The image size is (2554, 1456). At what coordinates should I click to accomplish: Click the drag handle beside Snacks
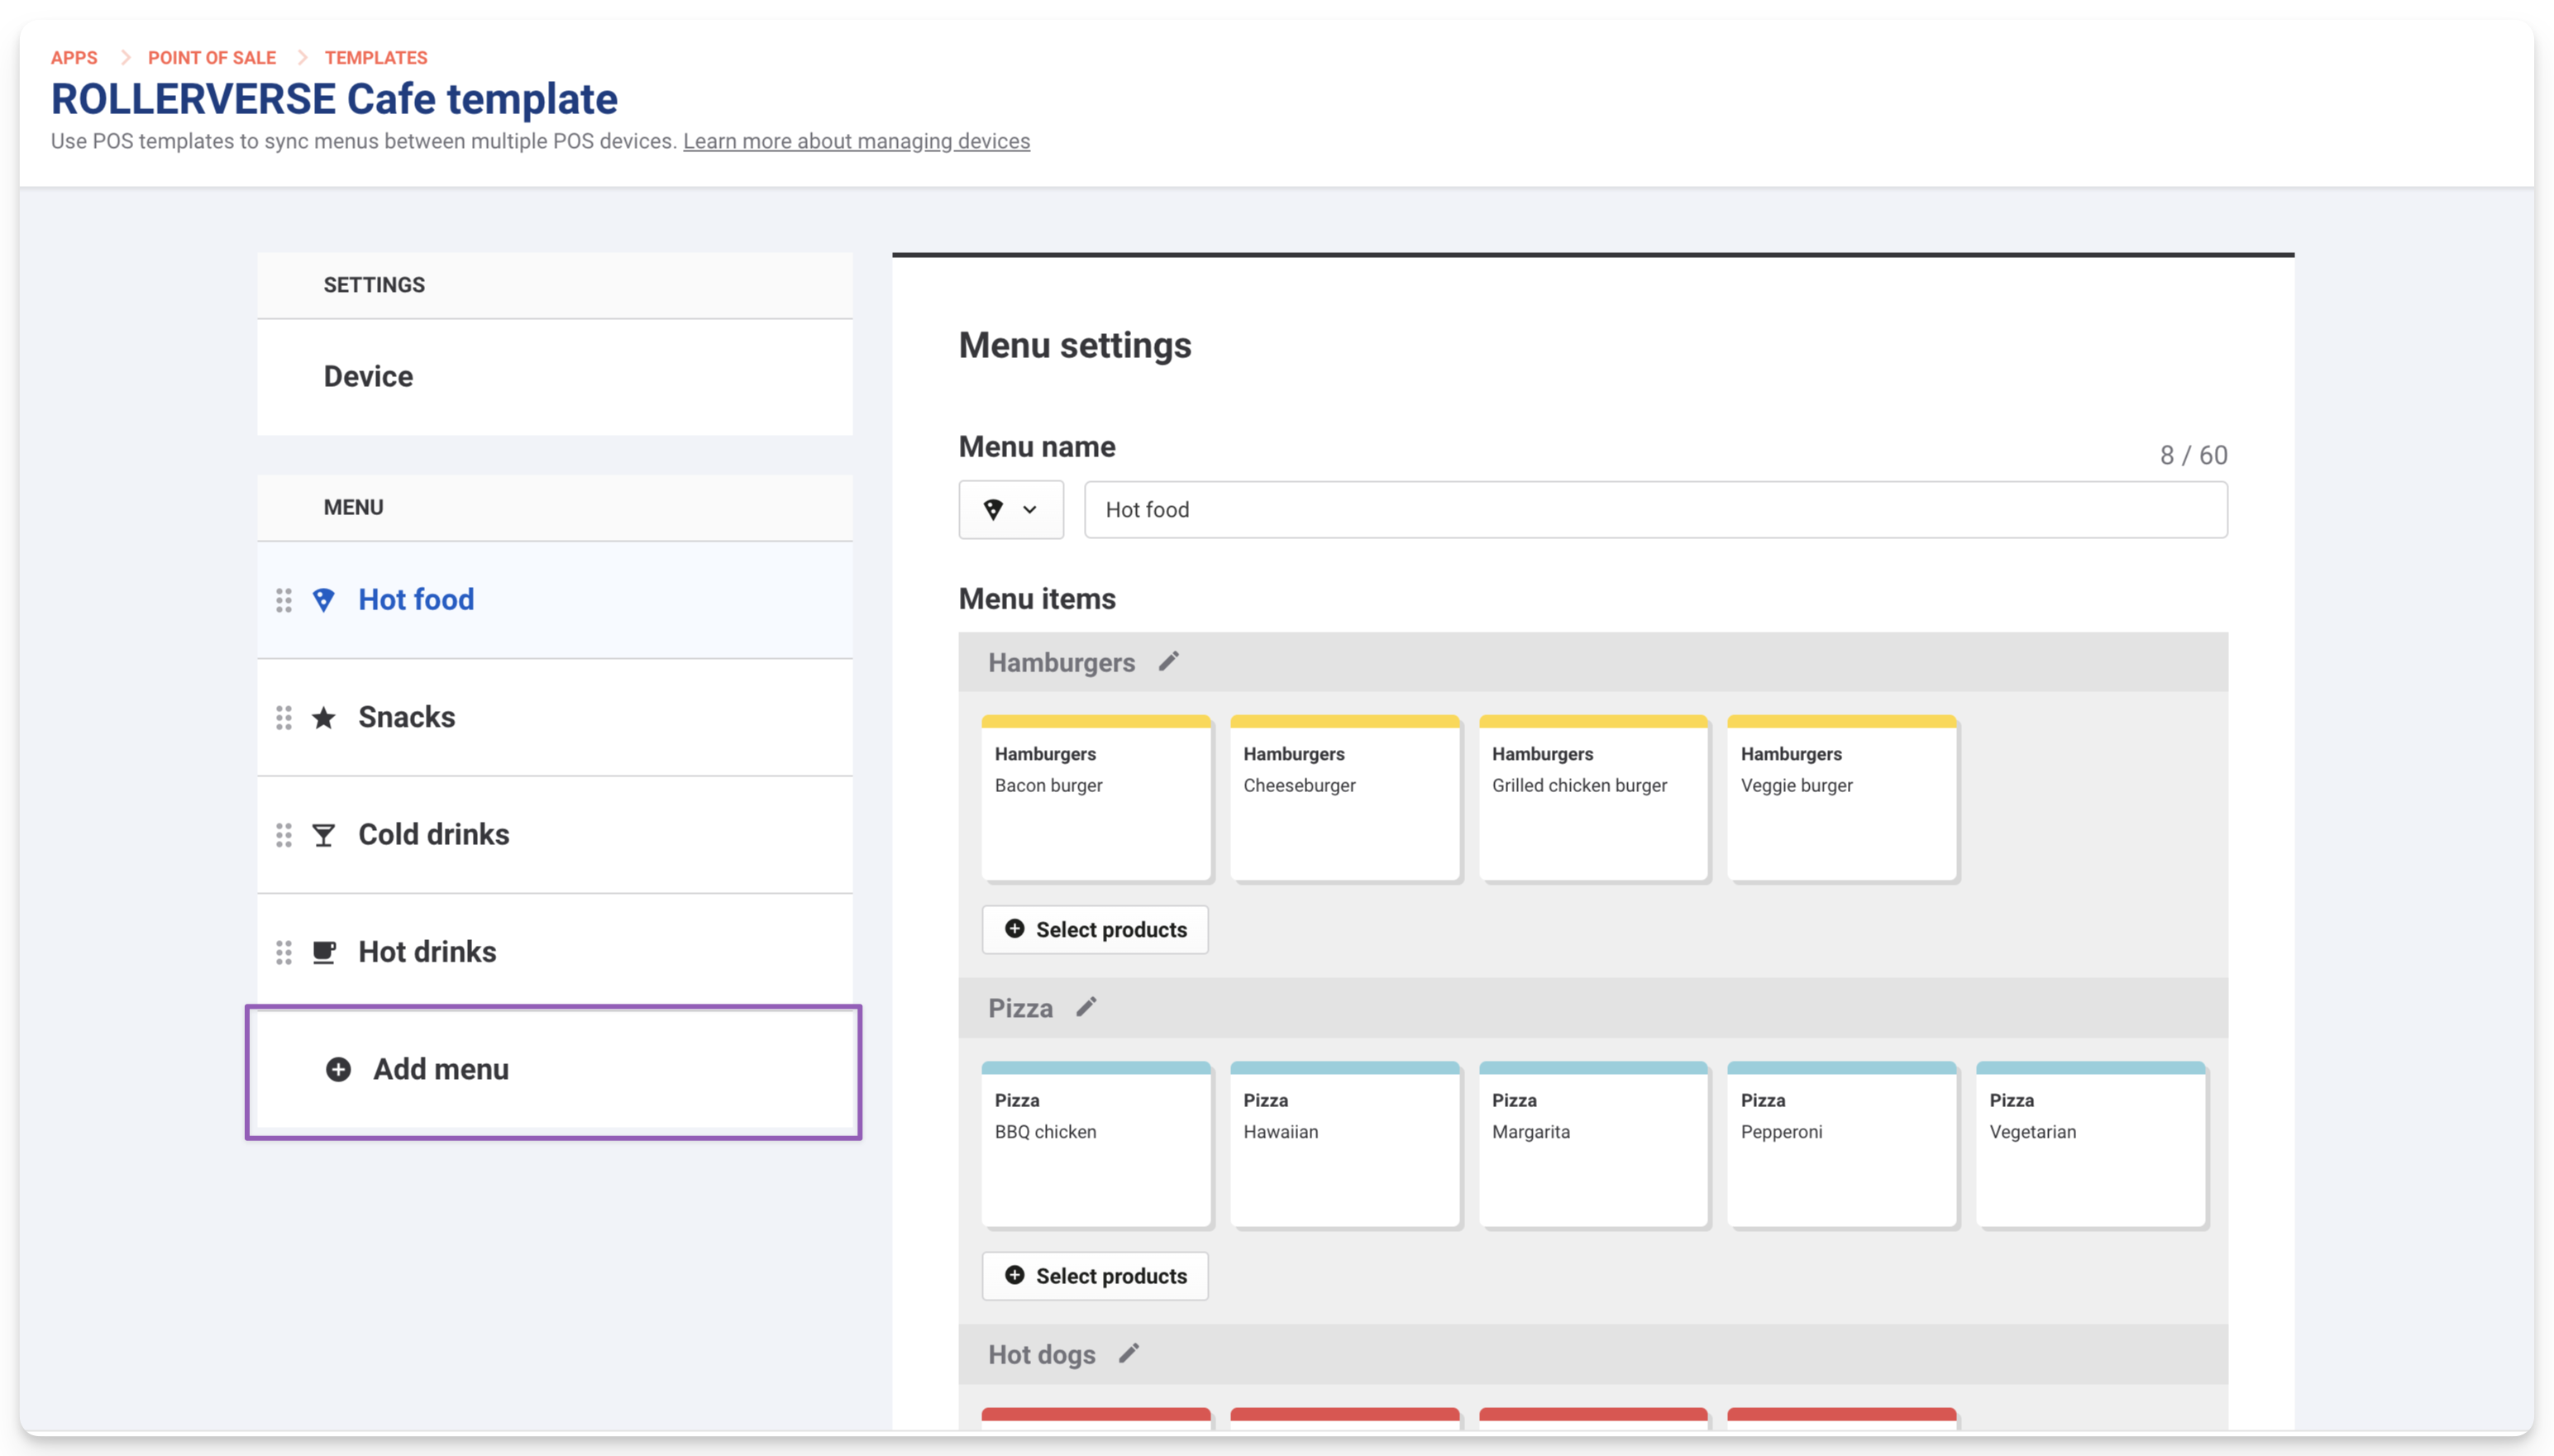(x=284, y=718)
